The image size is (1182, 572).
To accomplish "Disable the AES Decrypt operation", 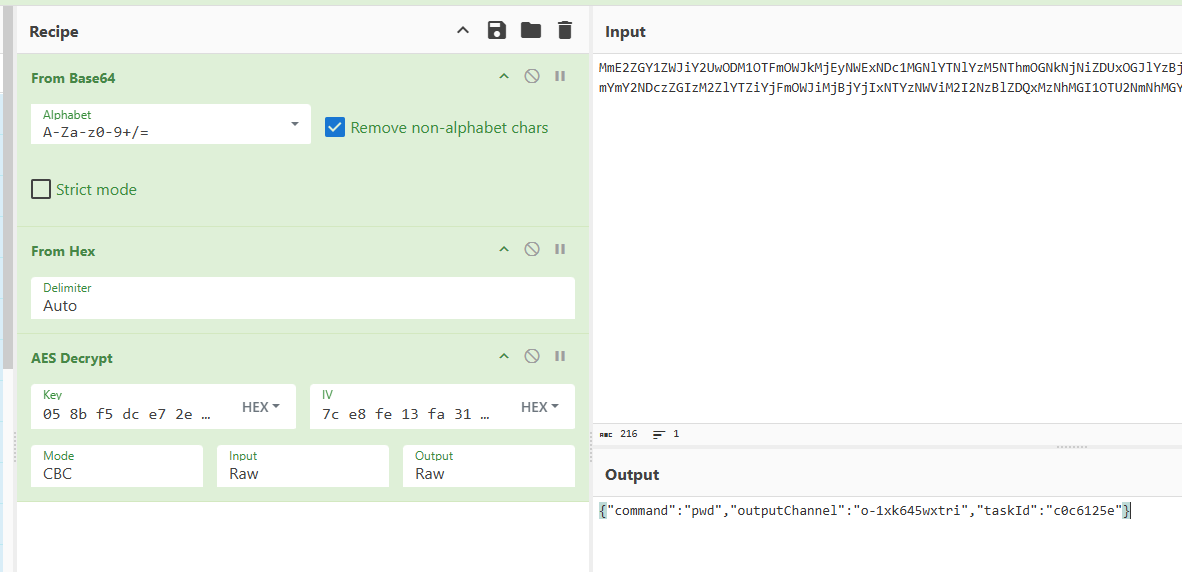I will click(x=532, y=357).
